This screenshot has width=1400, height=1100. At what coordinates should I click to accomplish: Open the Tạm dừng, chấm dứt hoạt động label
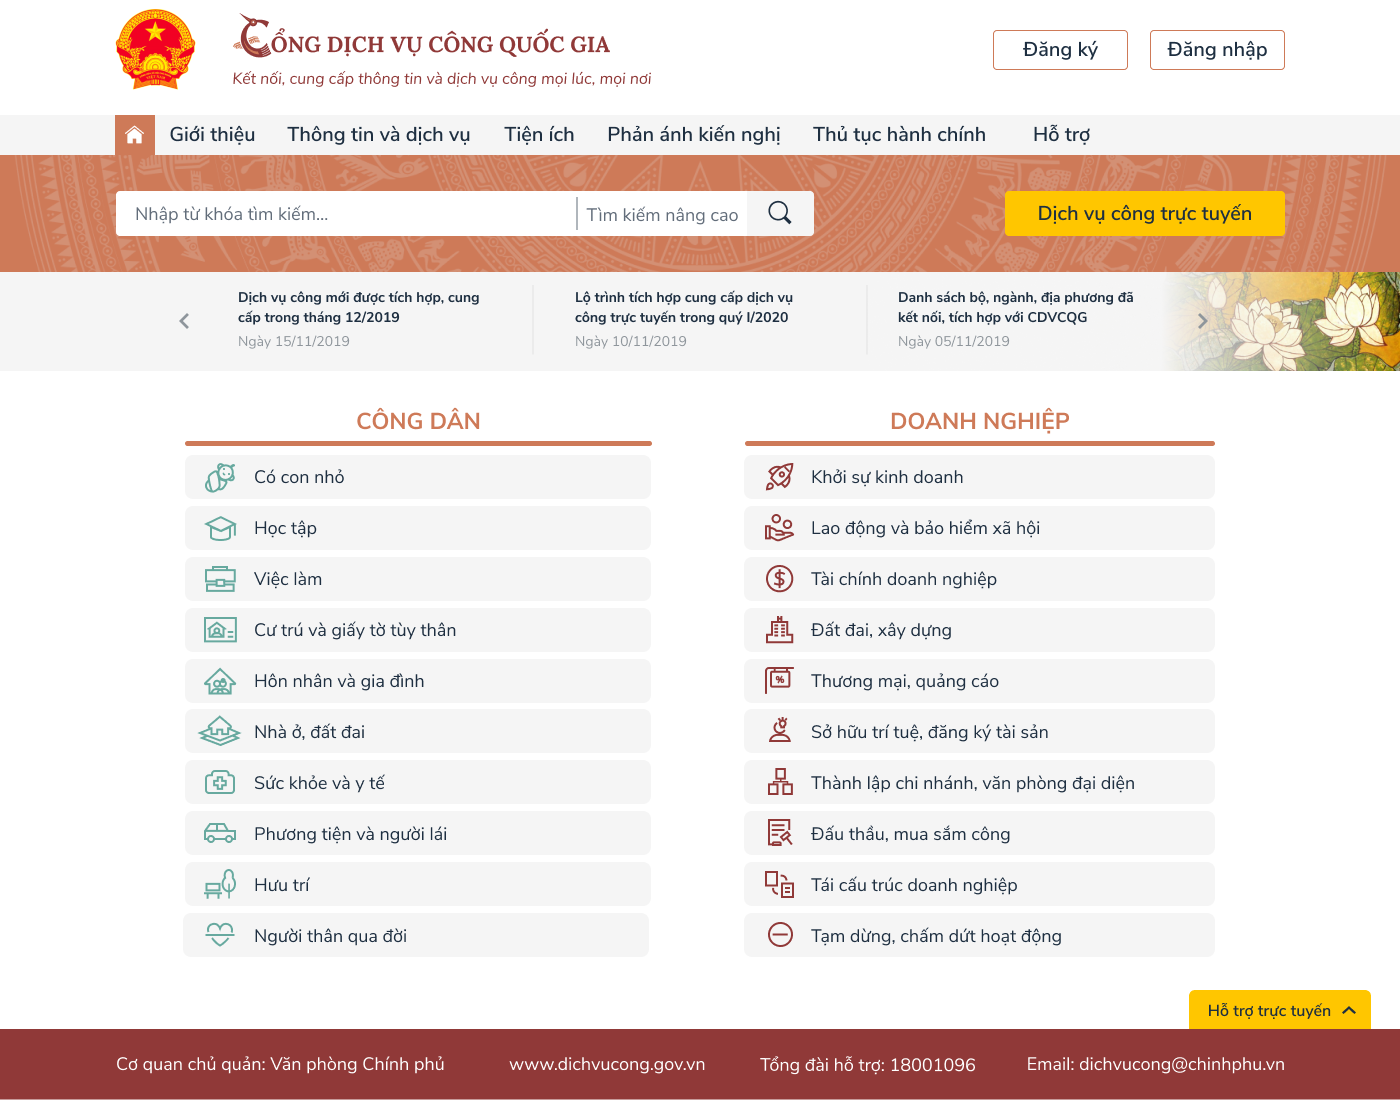[x=936, y=936]
